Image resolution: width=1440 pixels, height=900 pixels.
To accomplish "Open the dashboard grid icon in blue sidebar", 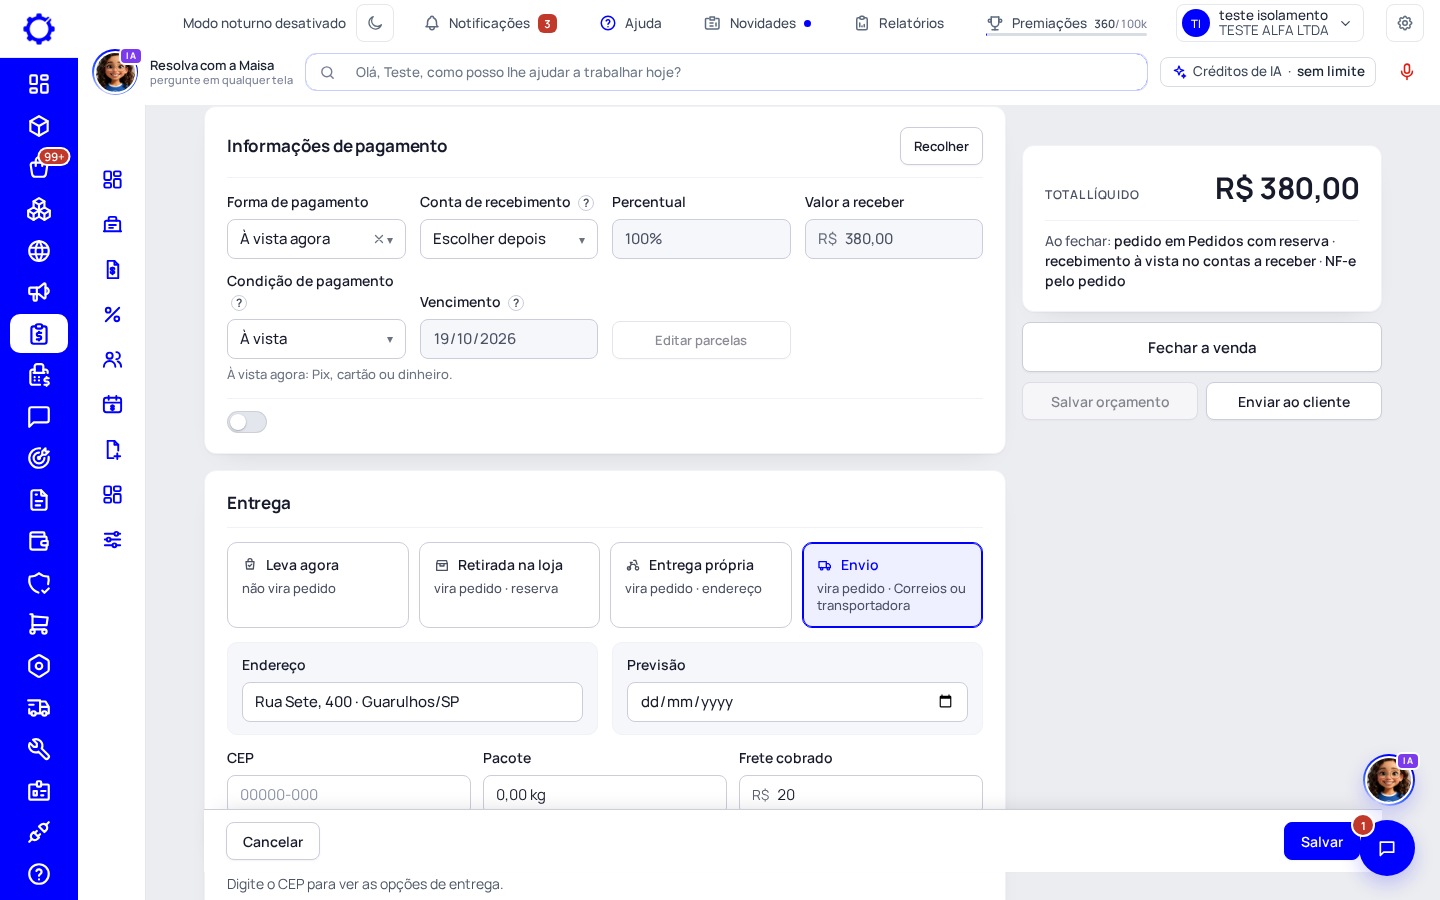I will click(x=39, y=84).
